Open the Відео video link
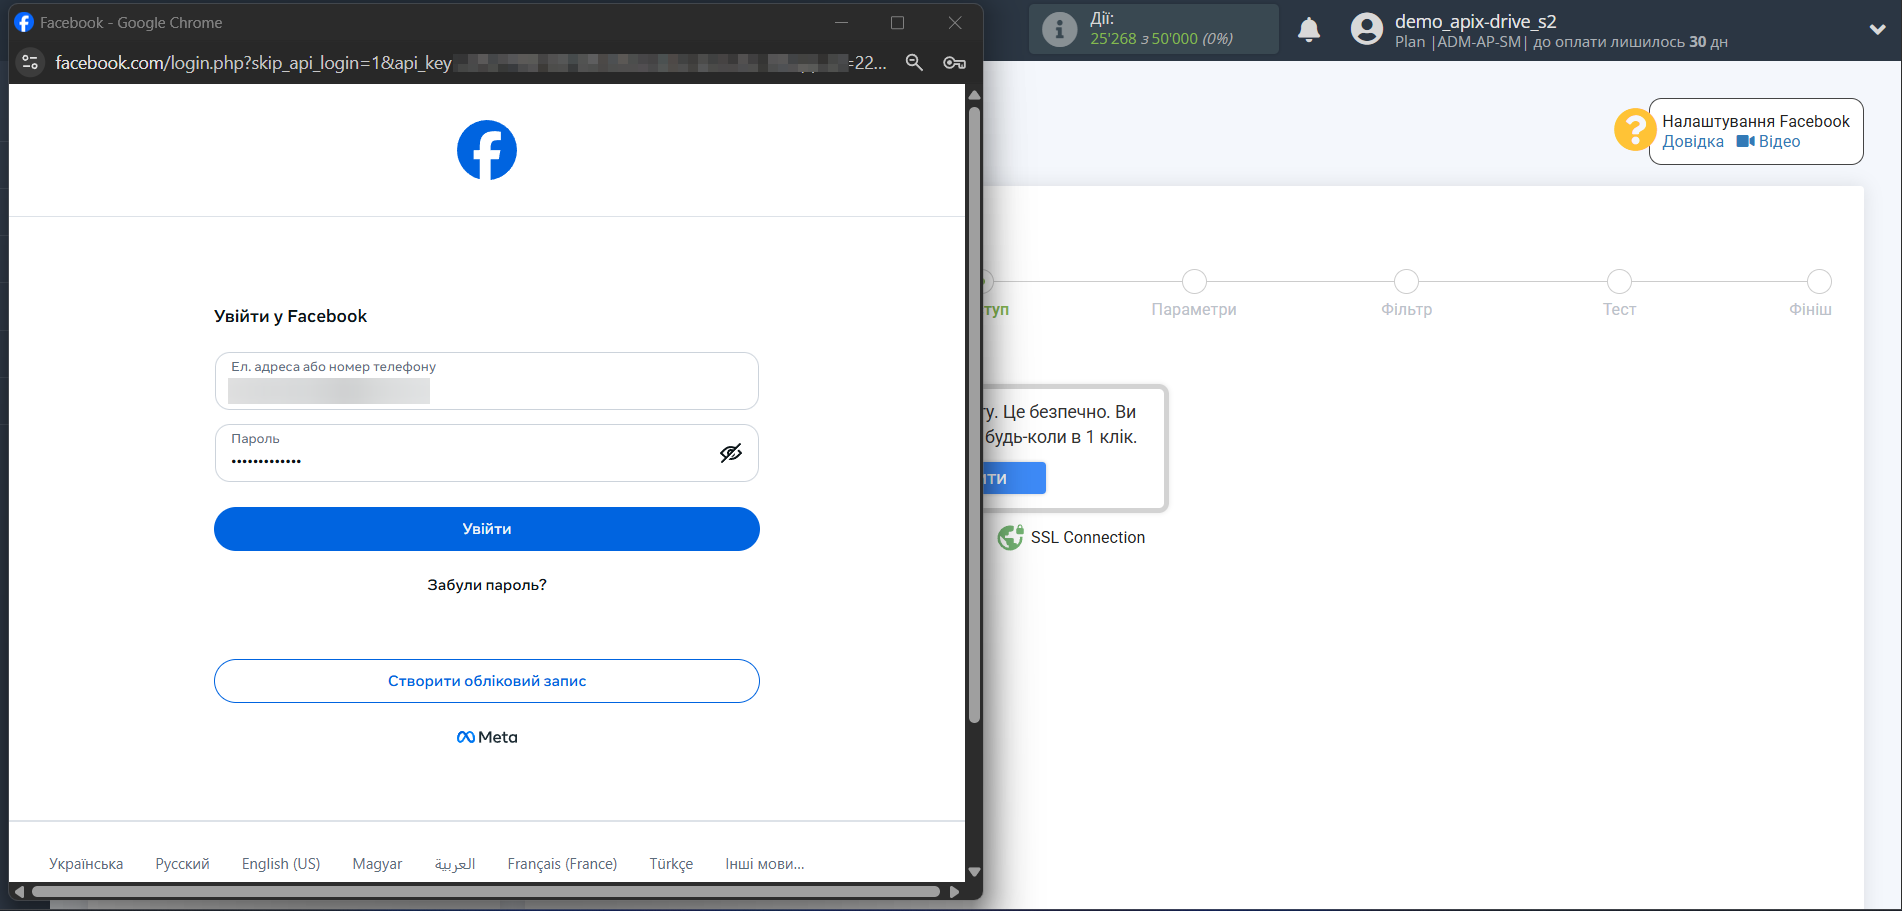Screen dimensions: 1902x911 click(1769, 142)
